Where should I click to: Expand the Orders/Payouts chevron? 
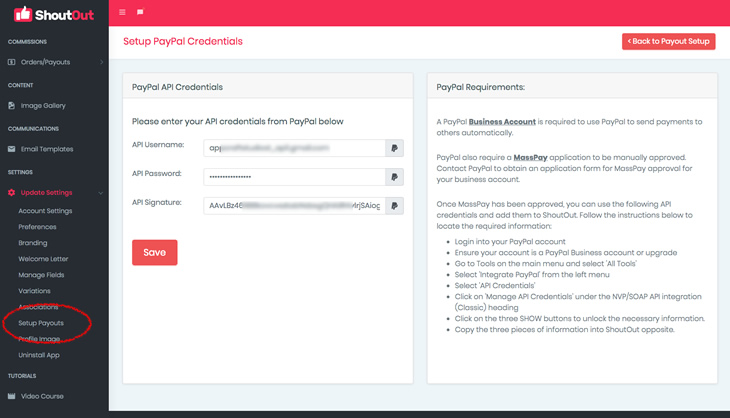(101, 62)
